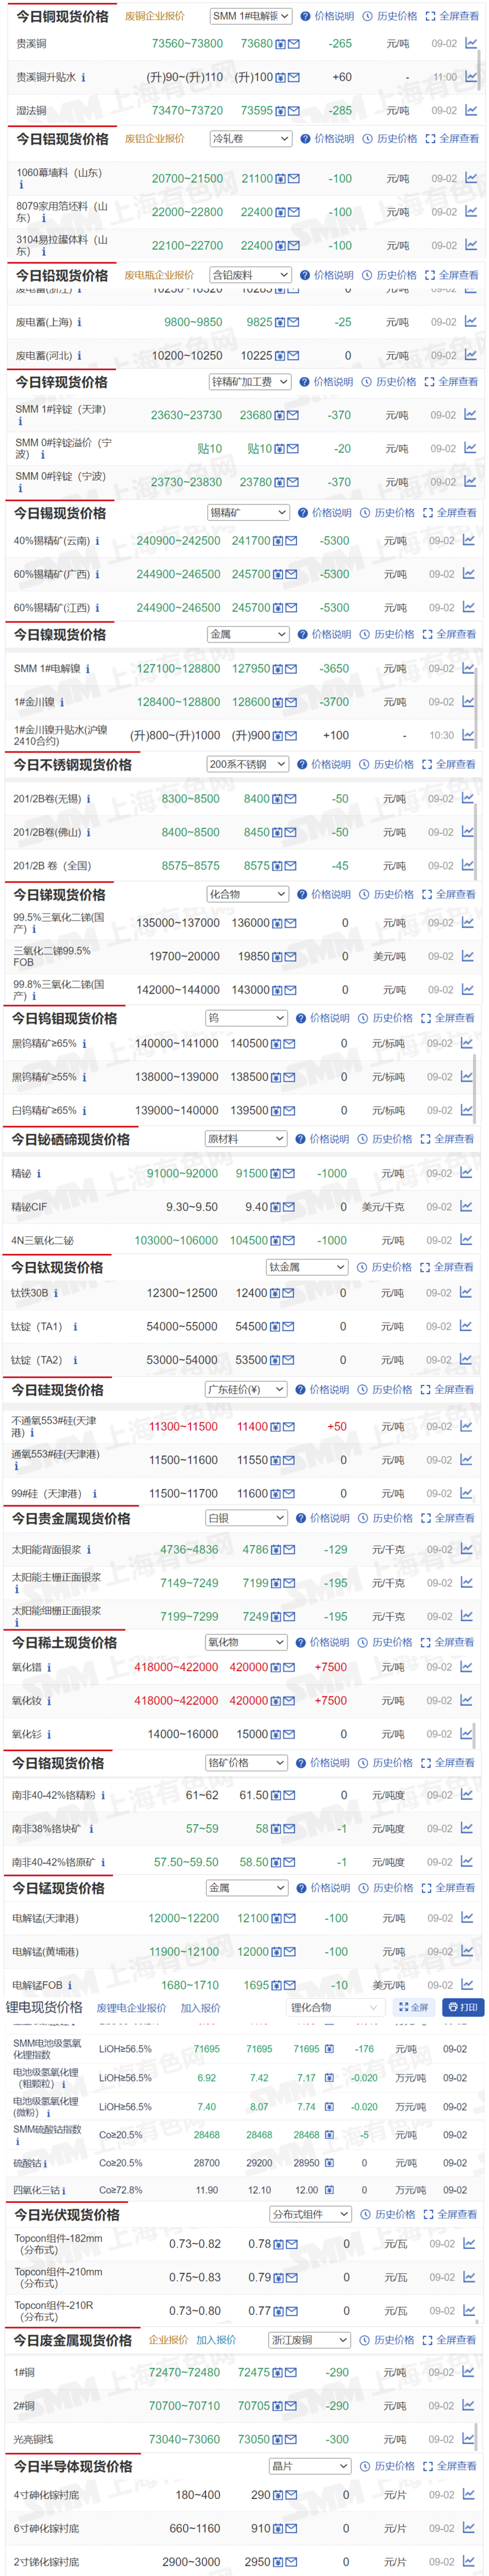Click envelope icon for 201/2B卷(佛山)
This screenshot has height=2576, width=489.
point(291,832)
